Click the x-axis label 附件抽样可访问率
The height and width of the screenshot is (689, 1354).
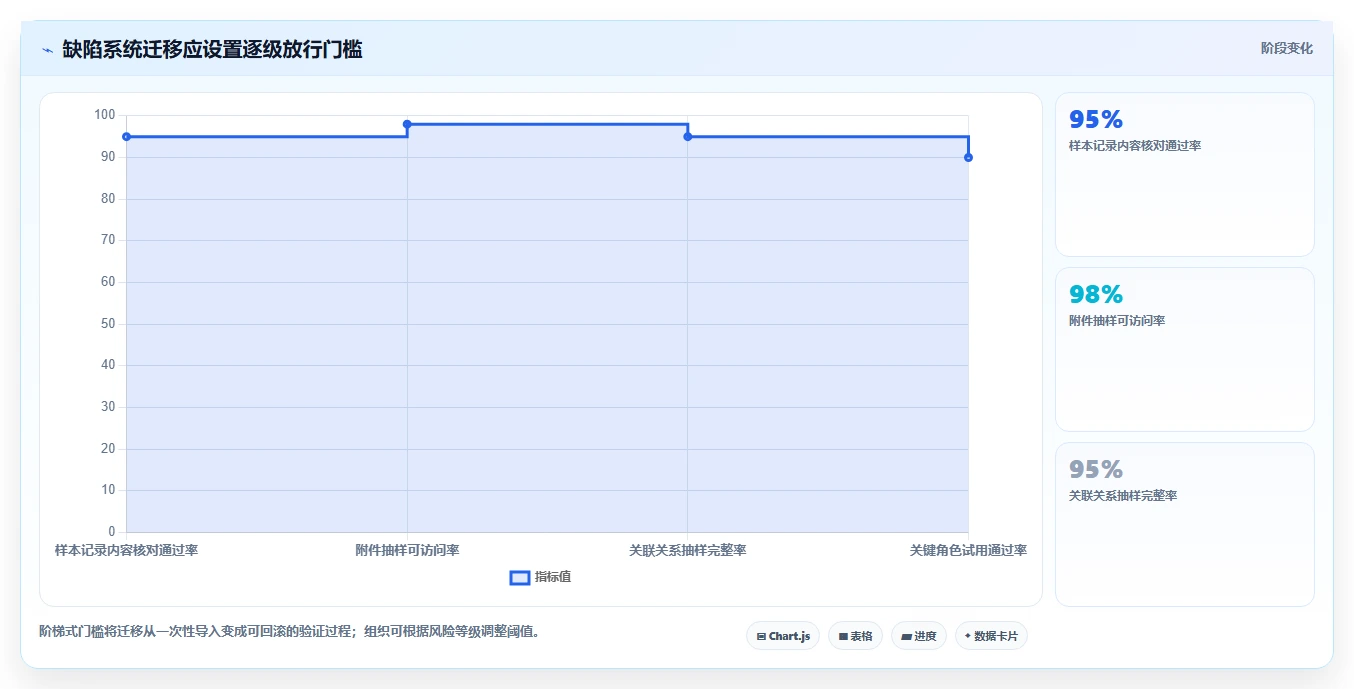click(407, 550)
